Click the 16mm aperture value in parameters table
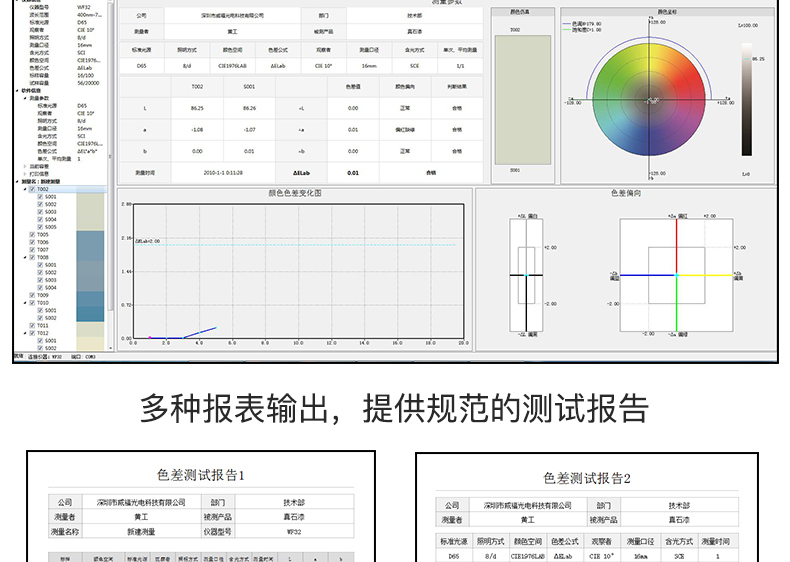 pyautogui.click(x=369, y=66)
